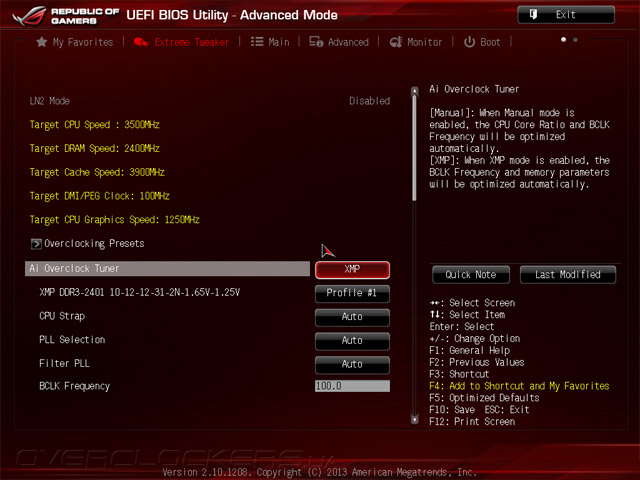
Task: Click the PLL Selection label
Action: tap(72, 340)
